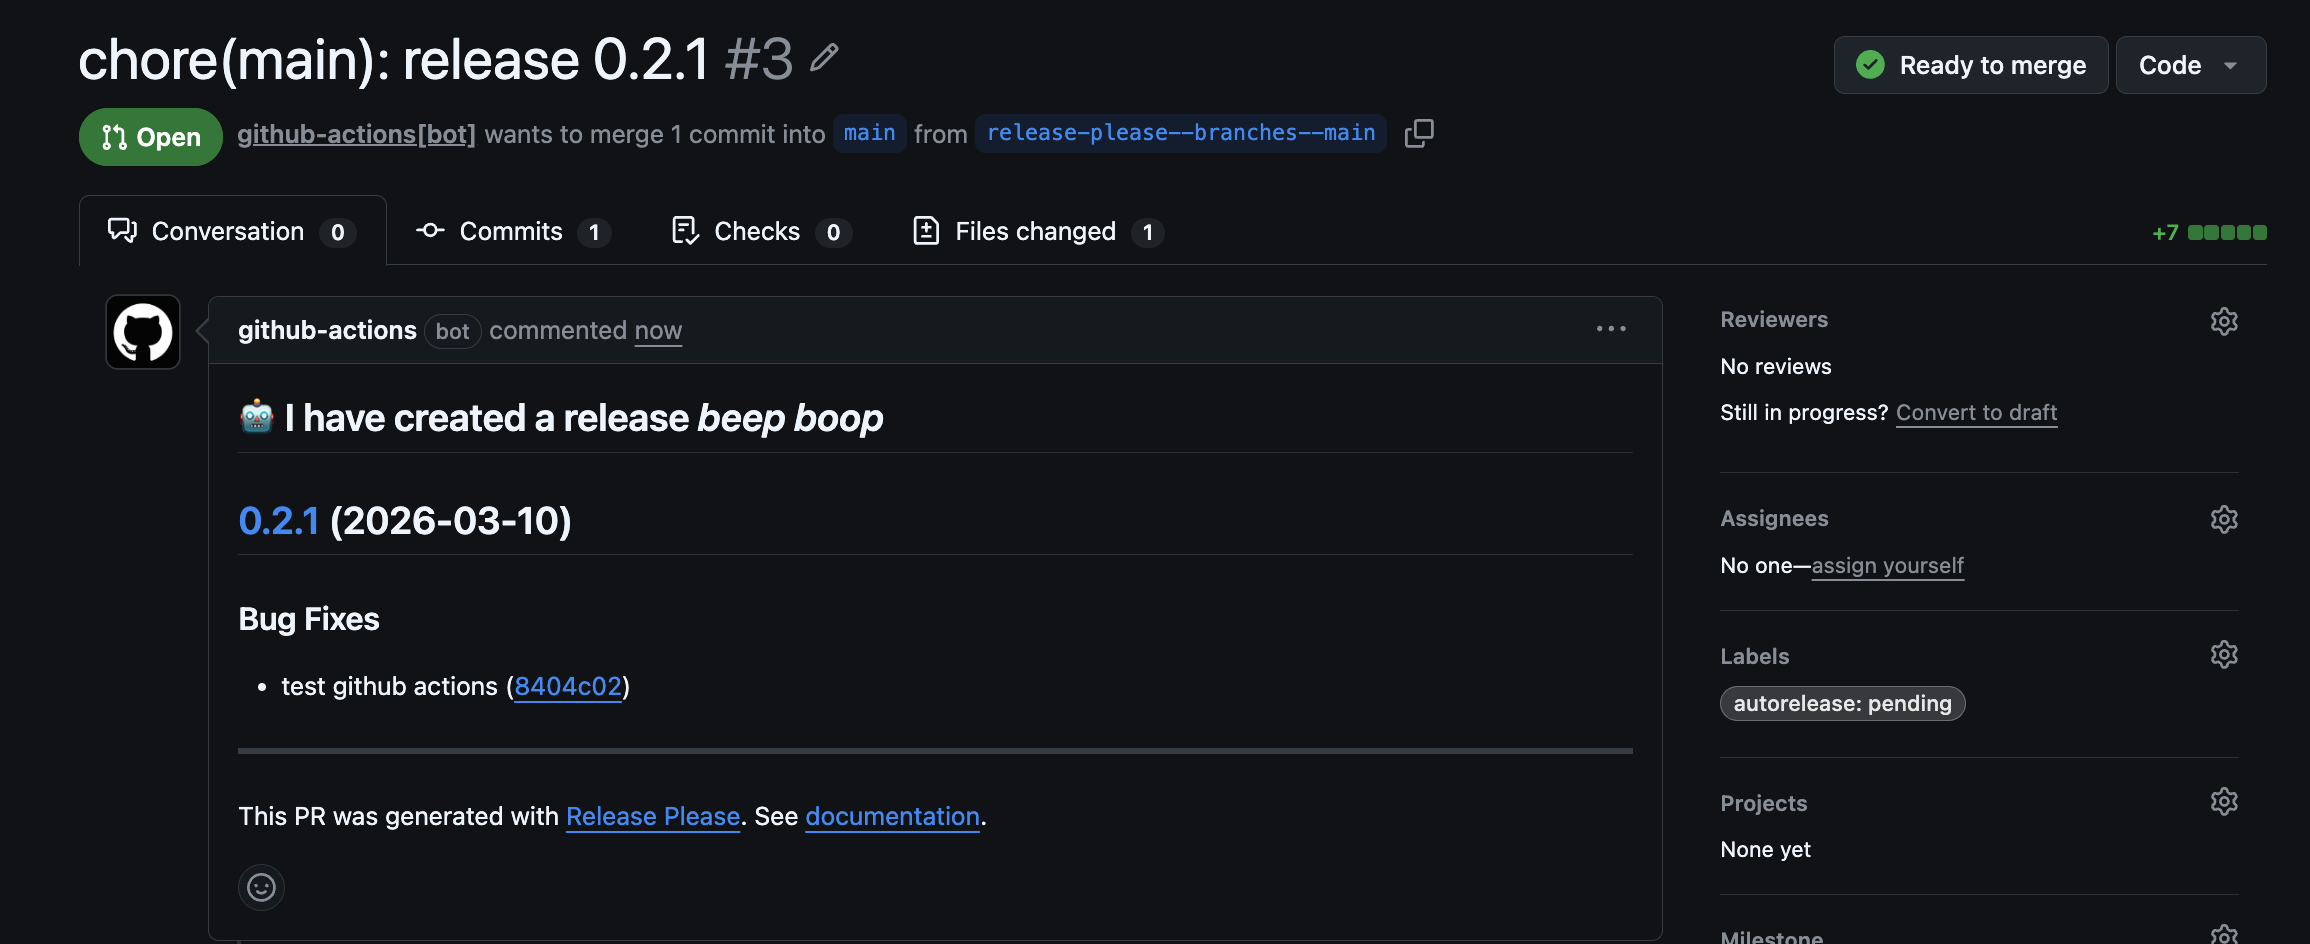Follow the Release Please documentation link

891,816
